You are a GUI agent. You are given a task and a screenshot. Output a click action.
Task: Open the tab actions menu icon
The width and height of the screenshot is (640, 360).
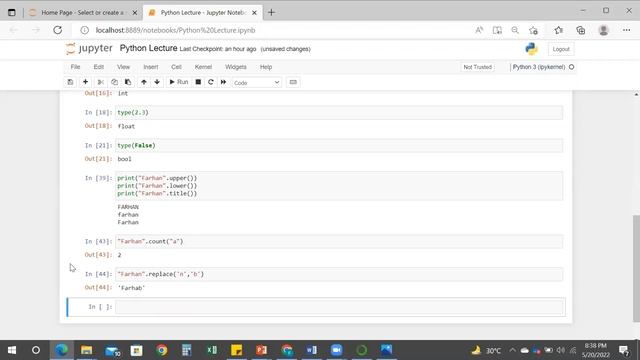[x=11, y=13]
